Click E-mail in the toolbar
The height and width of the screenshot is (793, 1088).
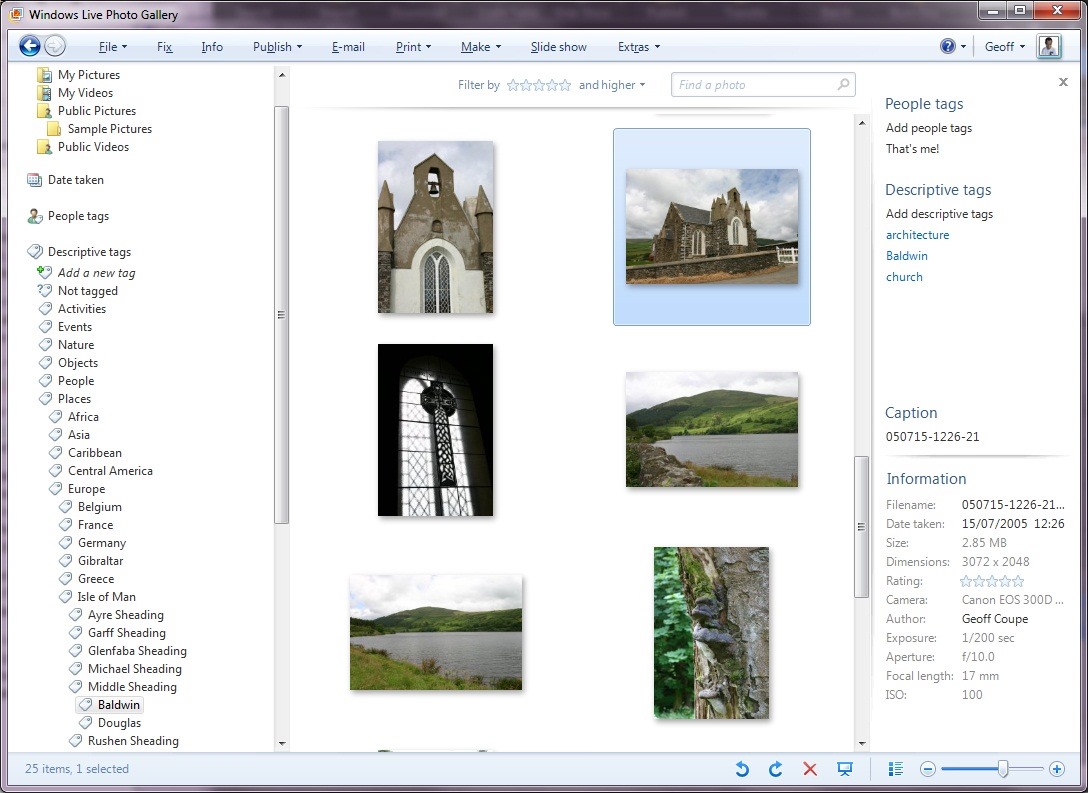click(x=348, y=47)
